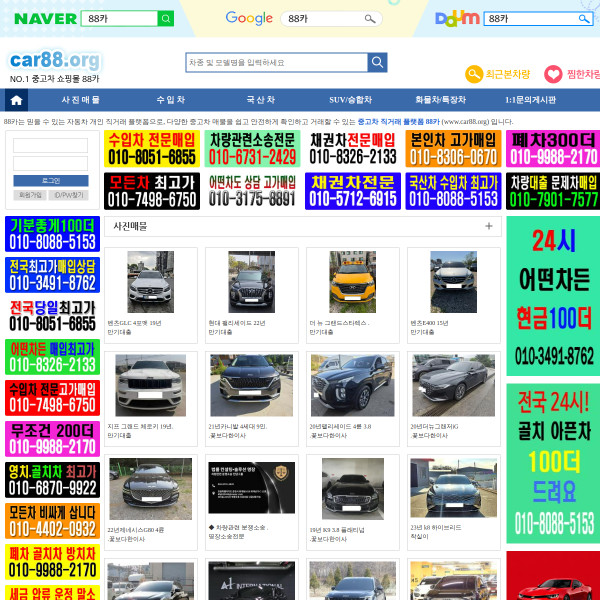
Task: Open 벤츠E400 15년 car thumbnail
Action: [453, 282]
